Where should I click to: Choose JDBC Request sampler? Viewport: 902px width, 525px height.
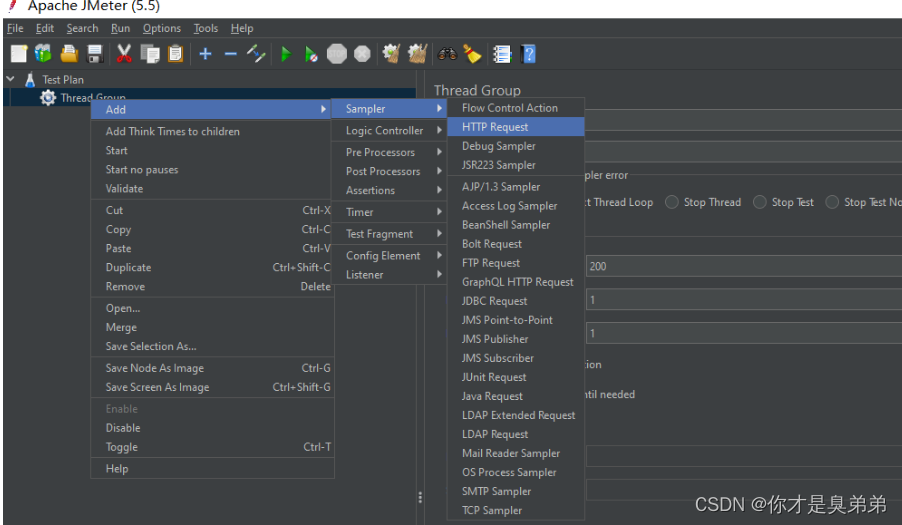516,301
